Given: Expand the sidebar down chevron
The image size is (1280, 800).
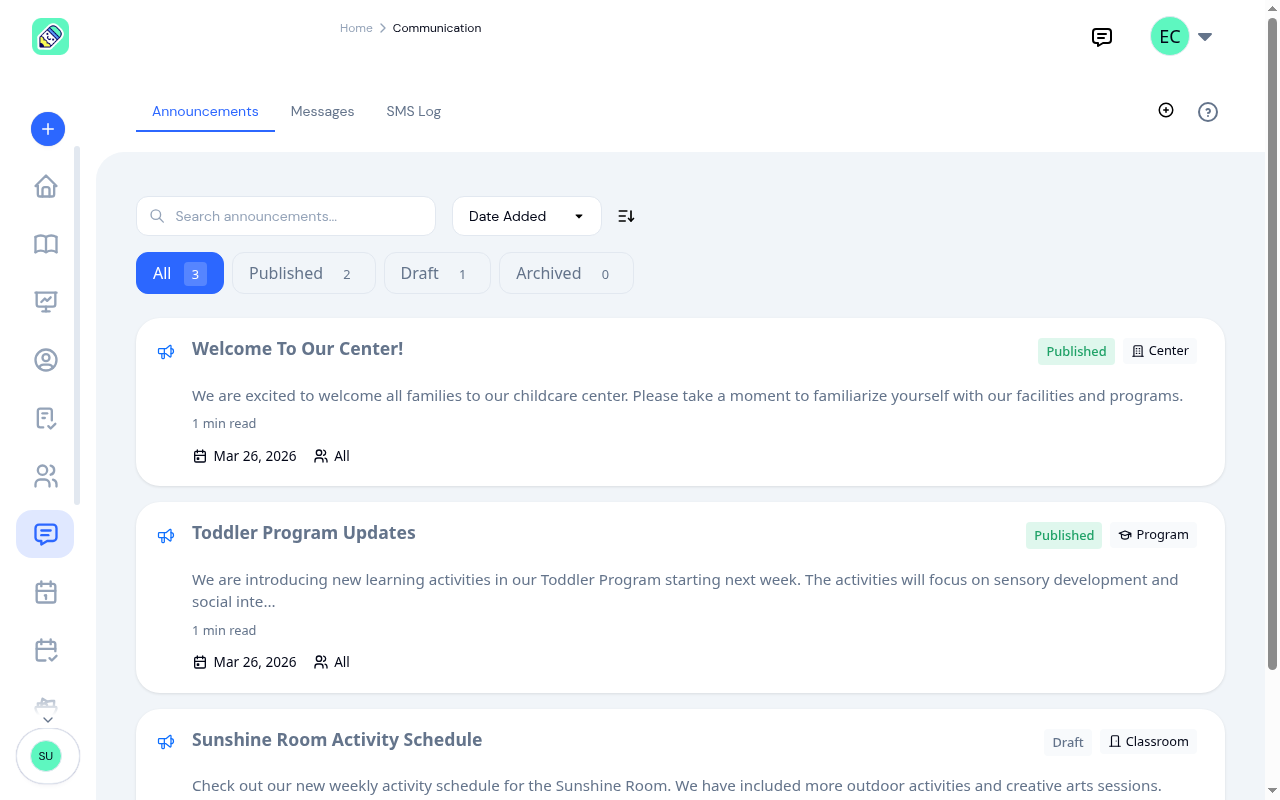Looking at the screenshot, I should [x=48, y=719].
